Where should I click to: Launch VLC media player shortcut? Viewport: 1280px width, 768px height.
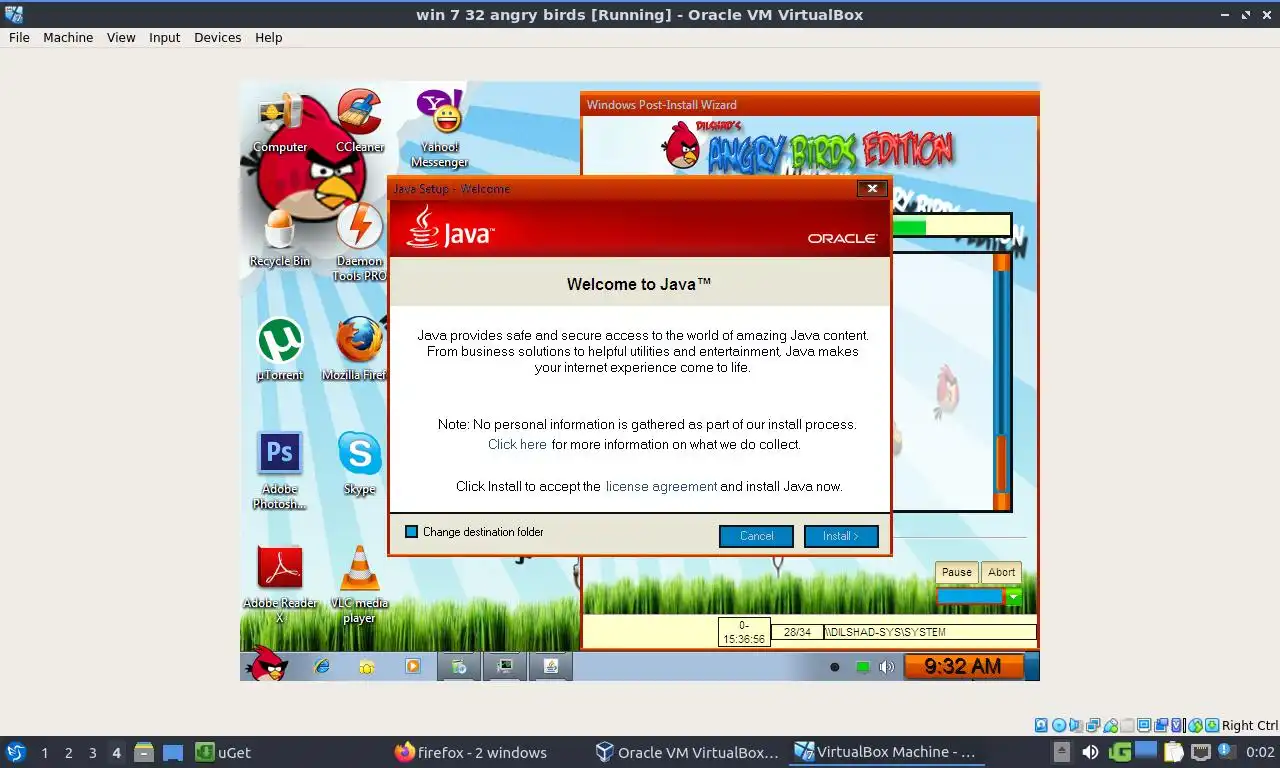pyautogui.click(x=359, y=584)
